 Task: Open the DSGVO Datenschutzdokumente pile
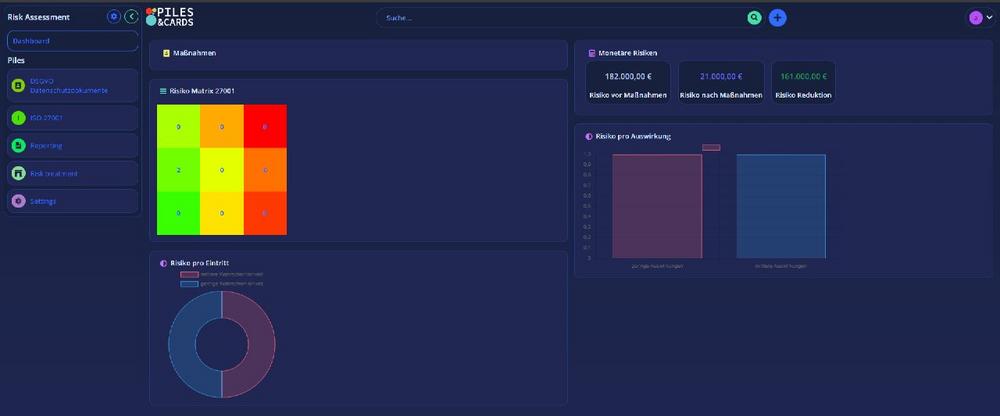pyautogui.click(x=72, y=86)
